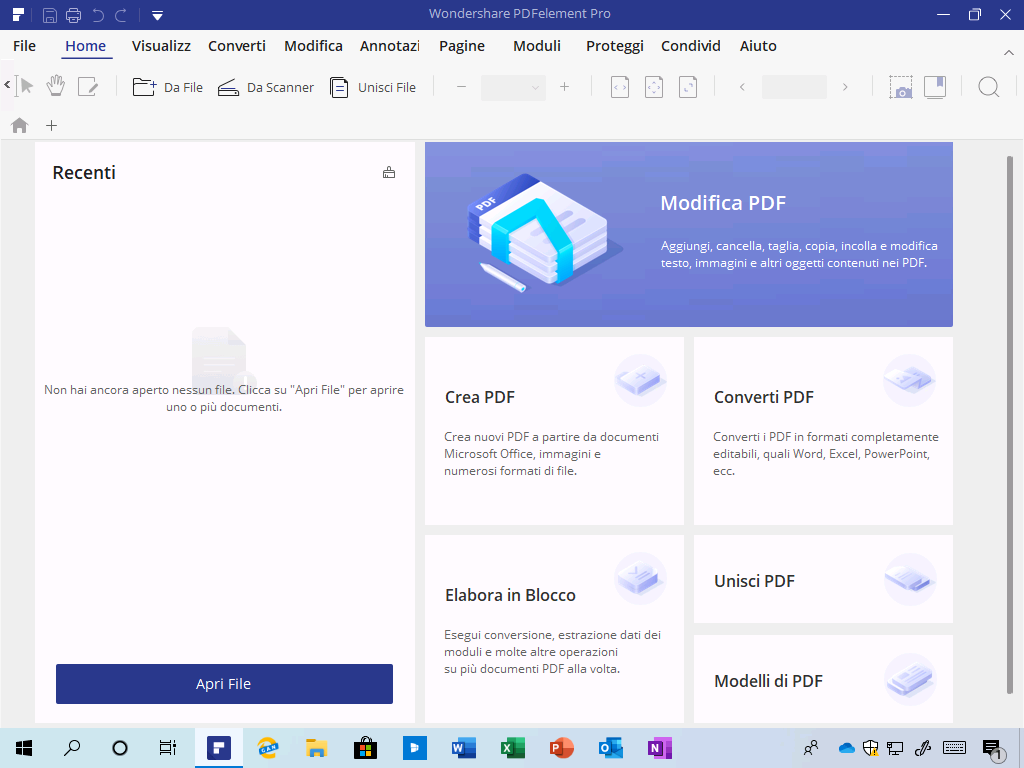Open the Pagine ribbon tab
The height and width of the screenshot is (768, 1024).
(x=462, y=46)
